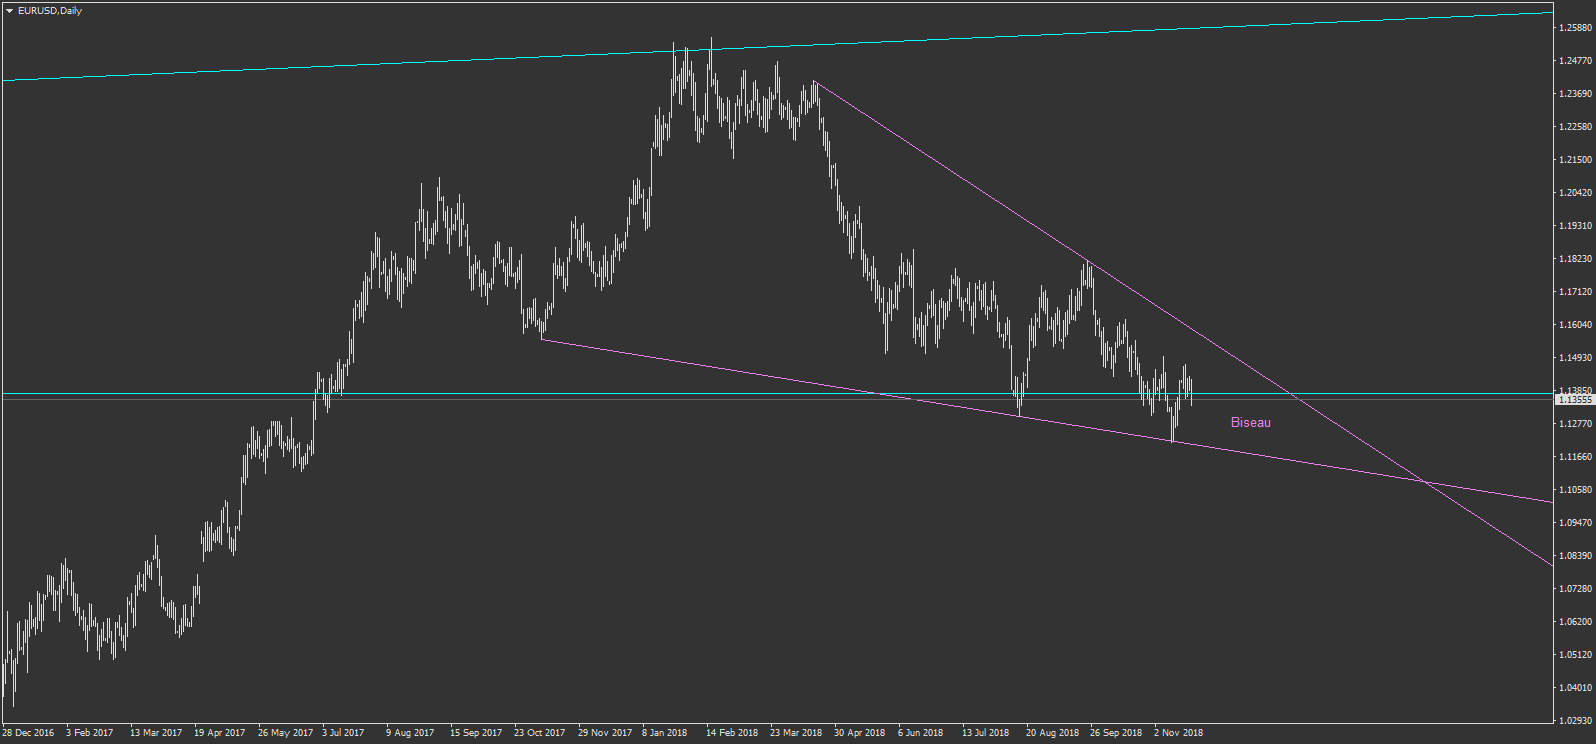
Task: Click the "8 Jan 2018" date label
Action: point(665,733)
